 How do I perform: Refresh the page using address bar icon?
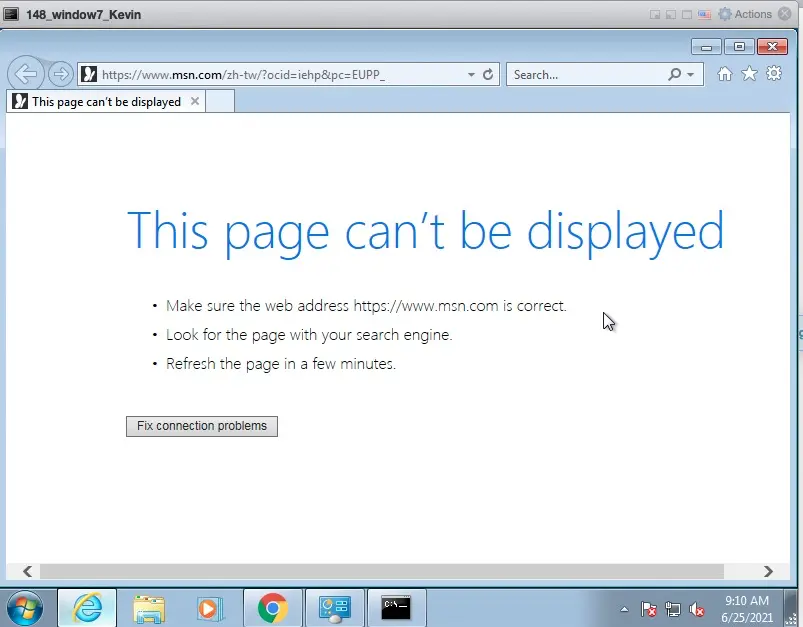click(x=488, y=74)
